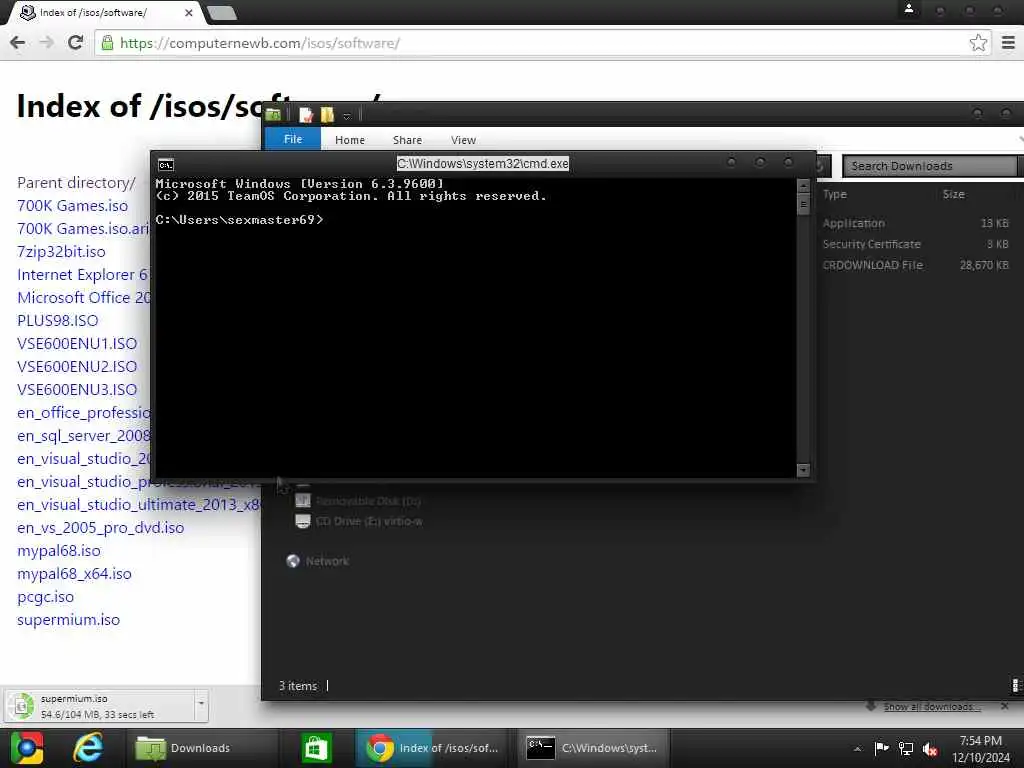Click cmd window scrollbar down arrow
Image resolution: width=1024 pixels, height=768 pixels.
(803, 470)
